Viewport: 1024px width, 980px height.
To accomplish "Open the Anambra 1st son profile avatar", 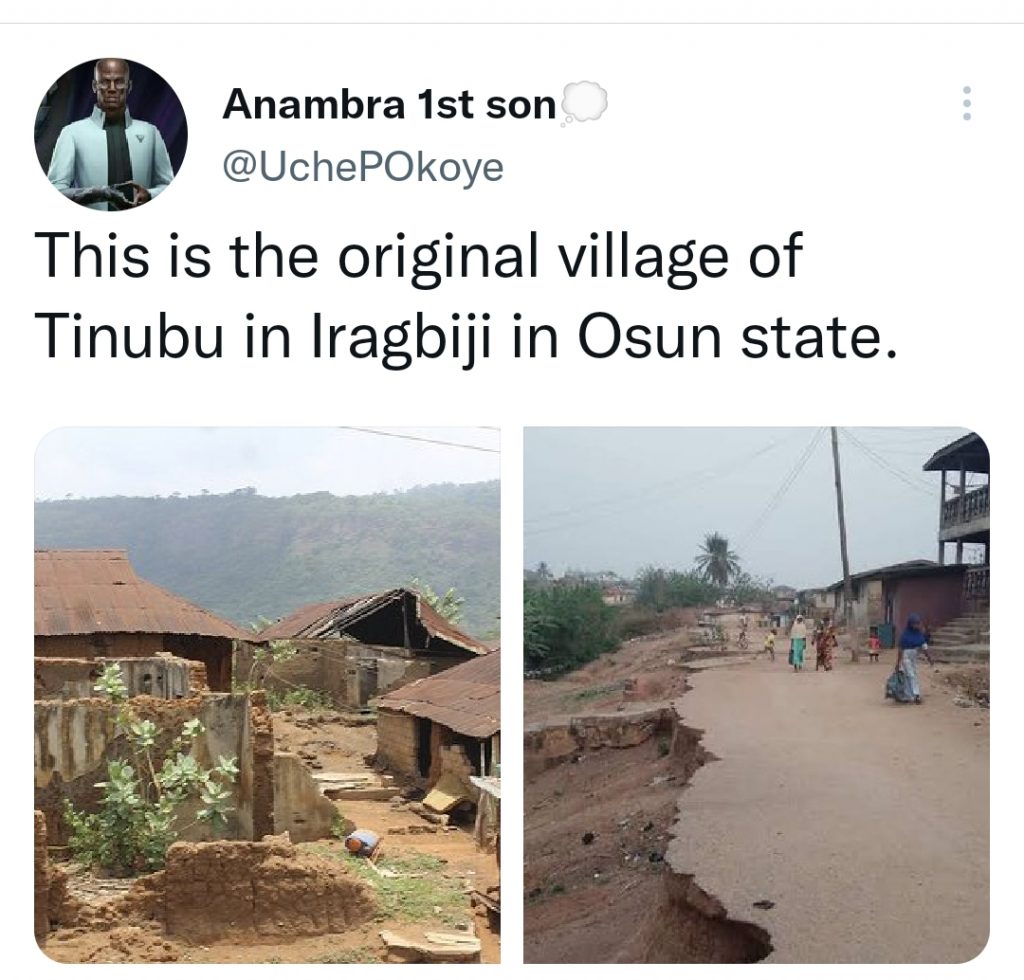I will point(111,134).
